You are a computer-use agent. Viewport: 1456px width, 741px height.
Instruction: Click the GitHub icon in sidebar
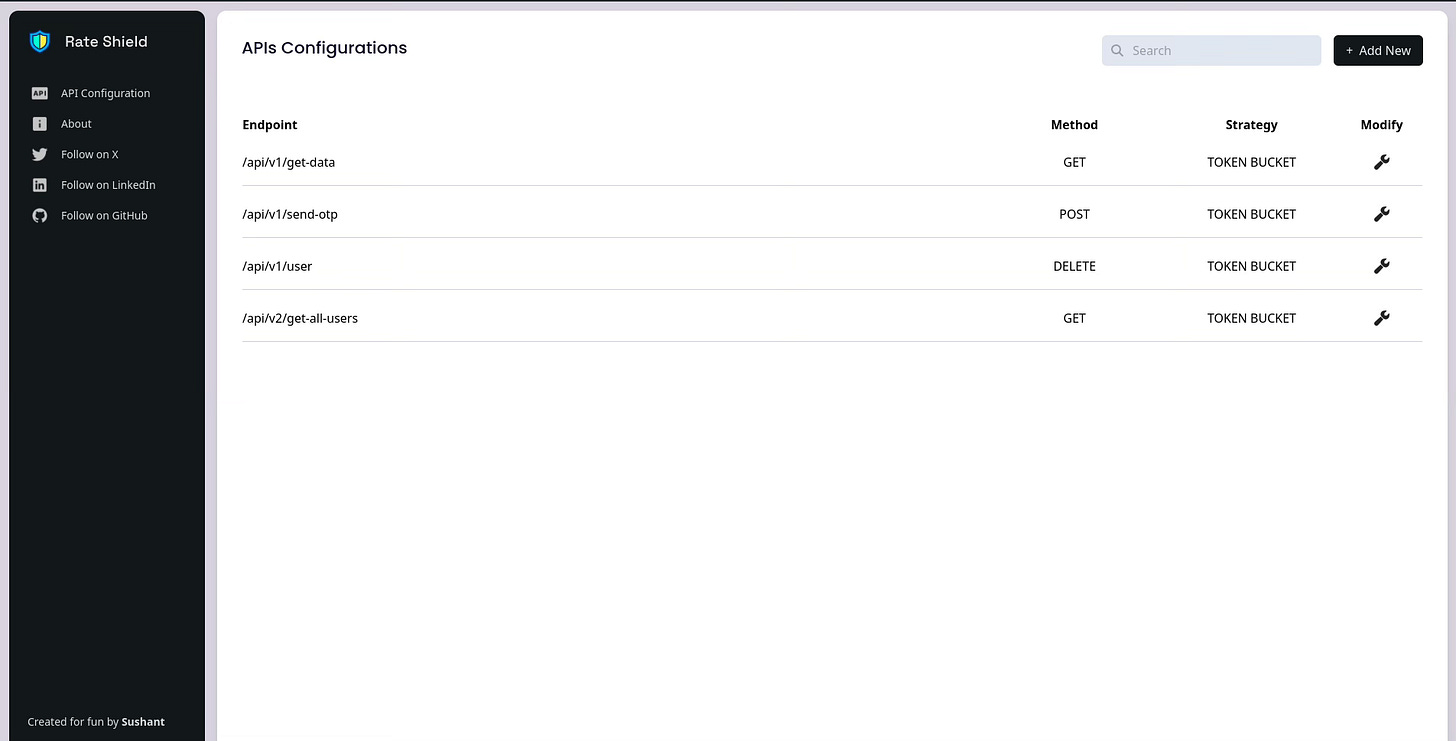(40, 215)
